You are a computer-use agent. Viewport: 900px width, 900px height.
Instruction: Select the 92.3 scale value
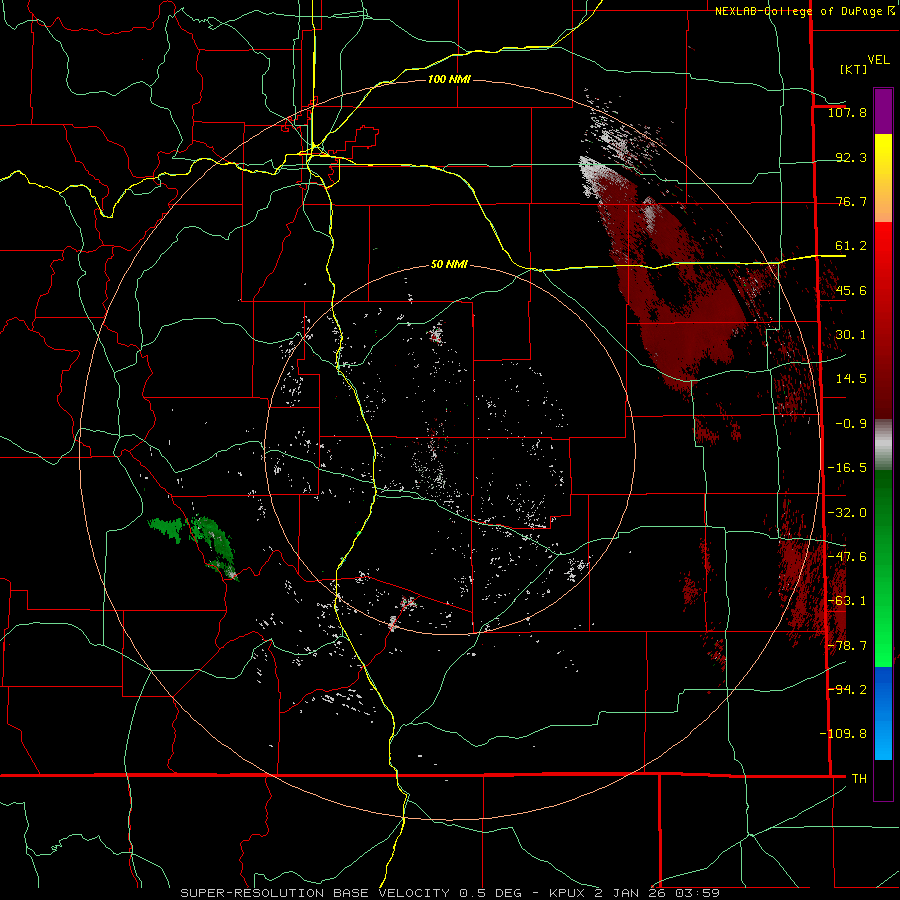pos(851,157)
